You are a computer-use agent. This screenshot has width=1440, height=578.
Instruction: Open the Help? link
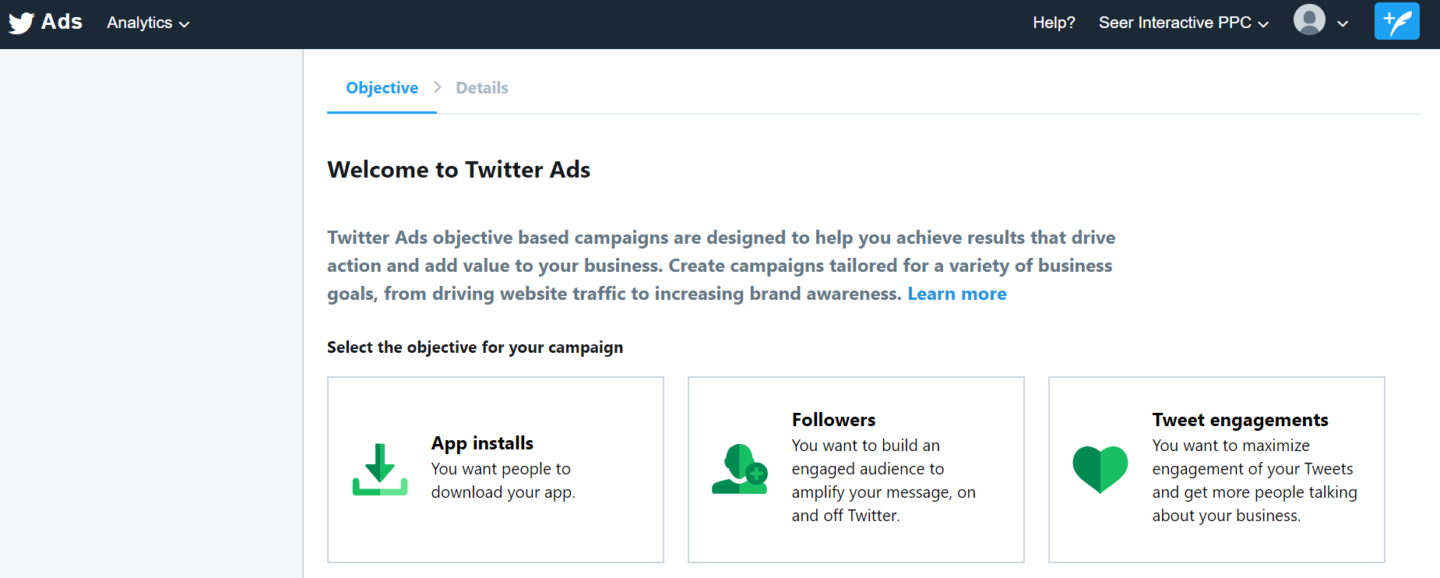pyautogui.click(x=1054, y=23)
